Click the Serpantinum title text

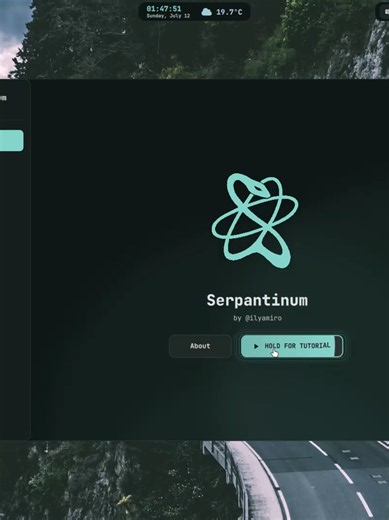point(257,300)
